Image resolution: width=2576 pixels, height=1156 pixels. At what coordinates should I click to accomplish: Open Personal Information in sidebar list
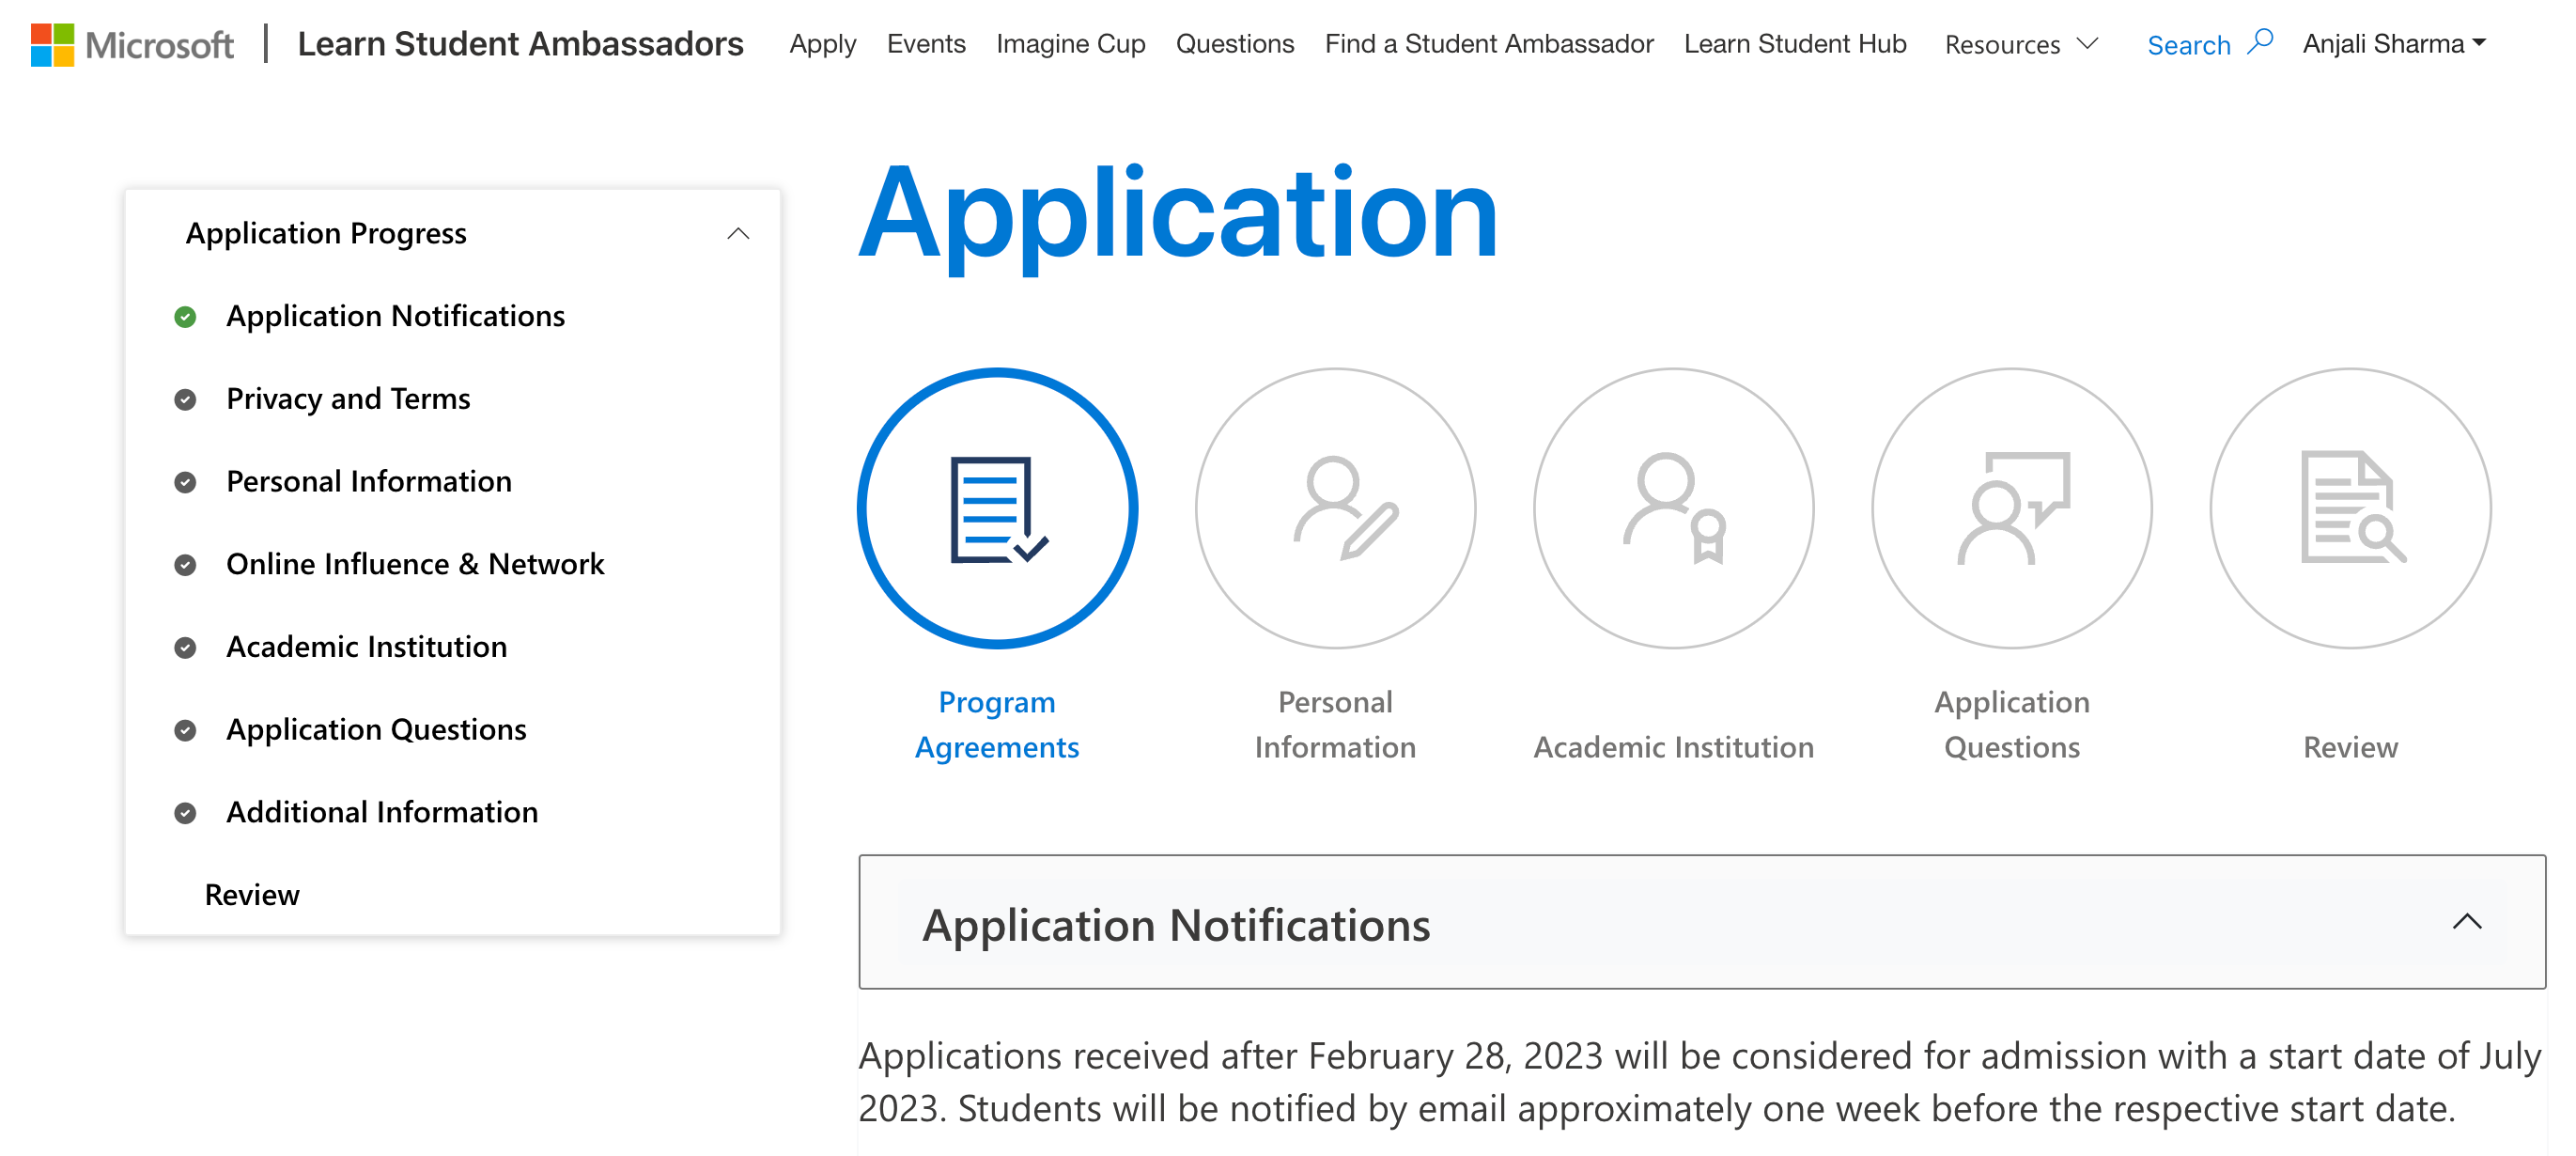pyautogui.click(x=368, y=482)
